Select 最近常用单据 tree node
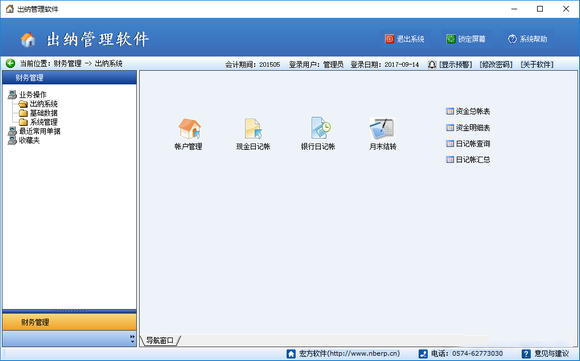Image resolution: width=580 pixels, height=361 pixels. click(x=40, y=131)
